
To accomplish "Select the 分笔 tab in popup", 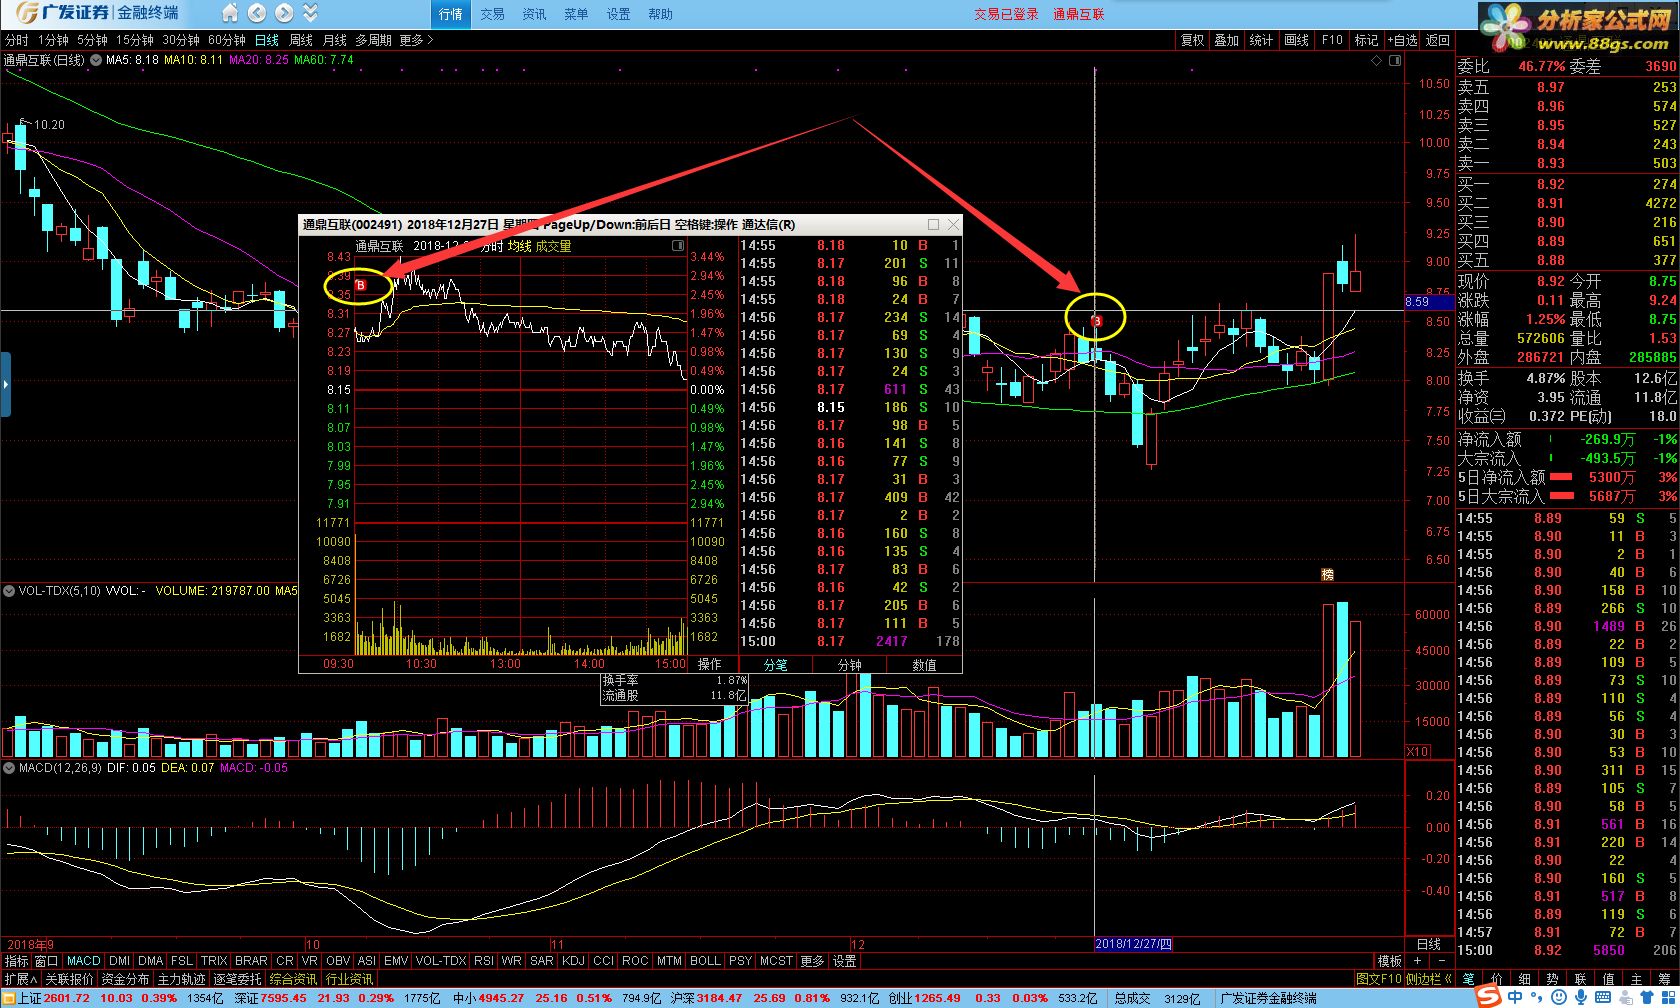I will pos(775,664).
